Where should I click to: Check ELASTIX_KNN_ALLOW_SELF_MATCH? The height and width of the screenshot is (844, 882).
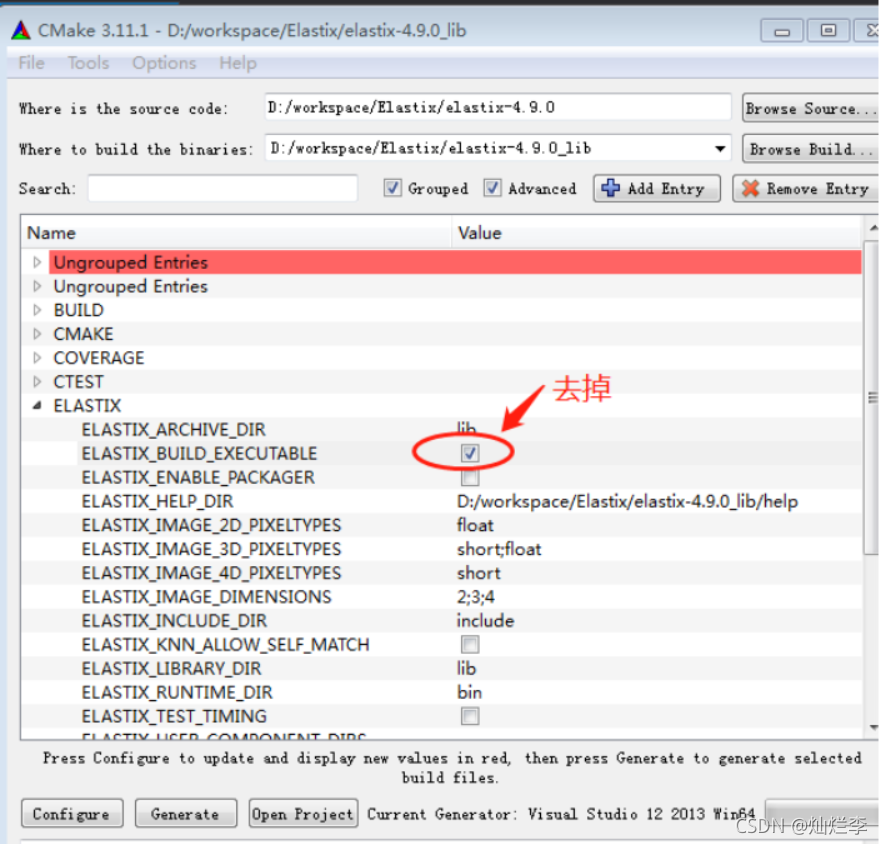tap(467, 644)
